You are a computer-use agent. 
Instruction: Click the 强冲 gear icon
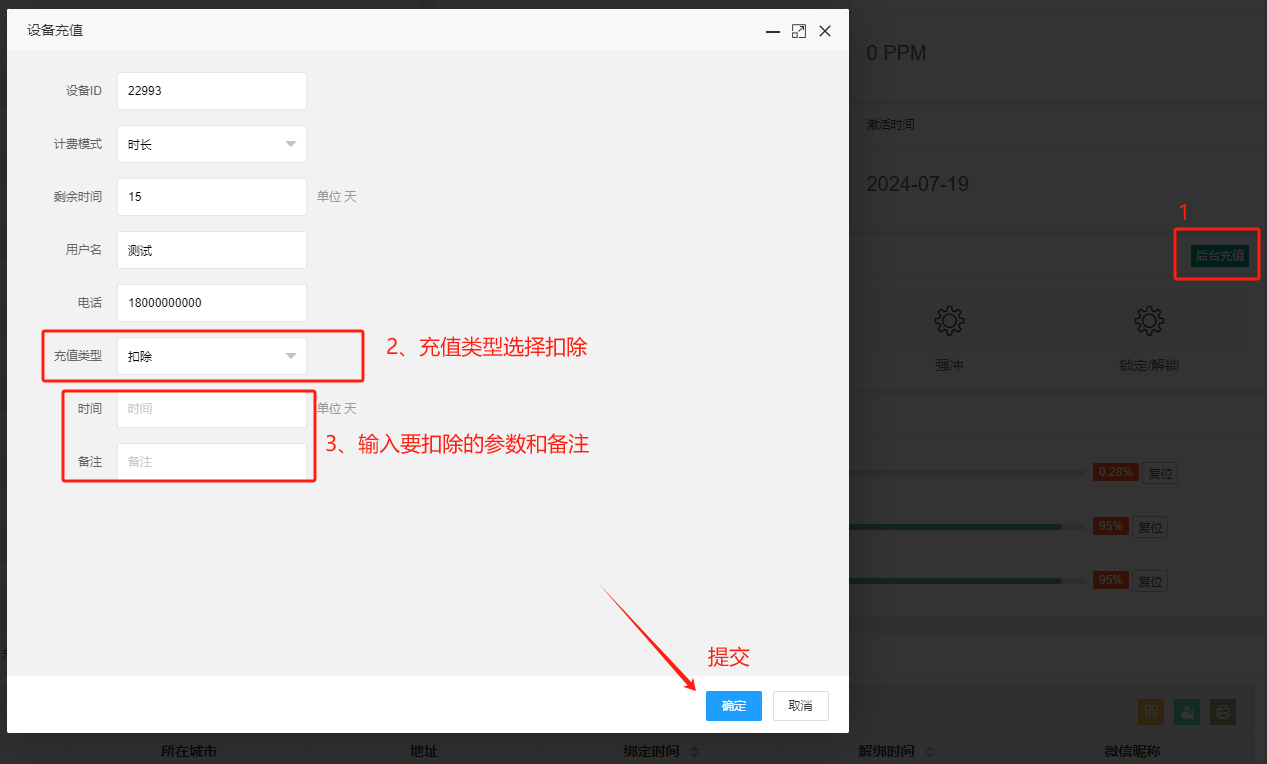pyautogui.click(x=948, y=321)
